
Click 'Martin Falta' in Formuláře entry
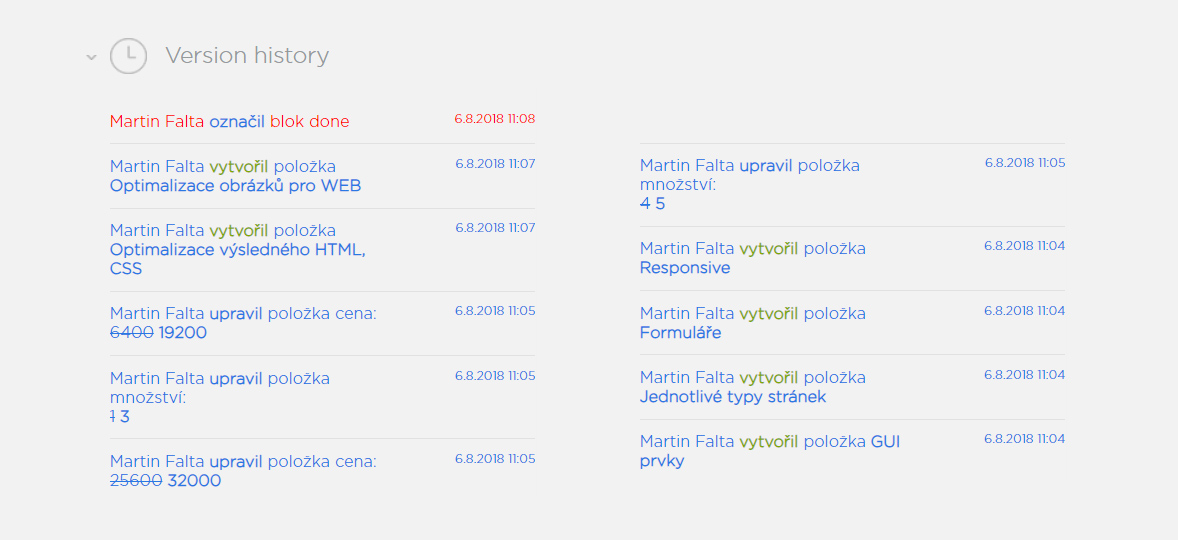[x=687, y=313]
